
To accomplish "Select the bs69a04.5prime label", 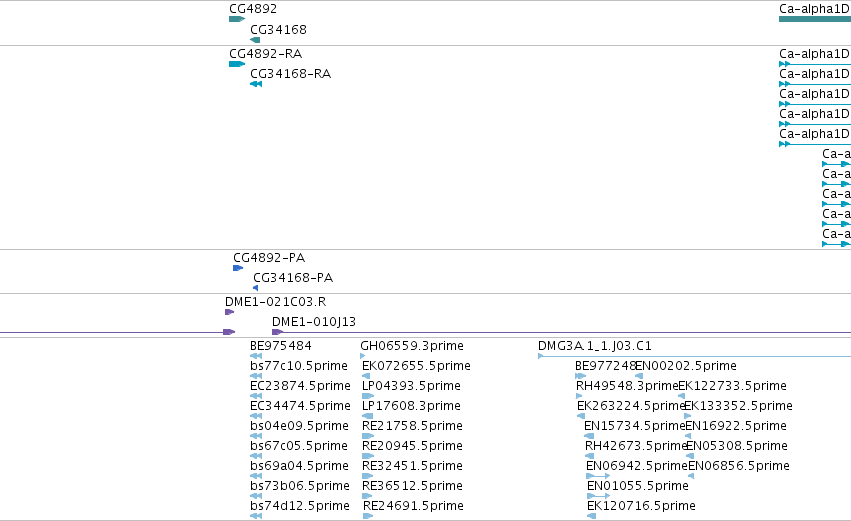I will pos(299,466).
